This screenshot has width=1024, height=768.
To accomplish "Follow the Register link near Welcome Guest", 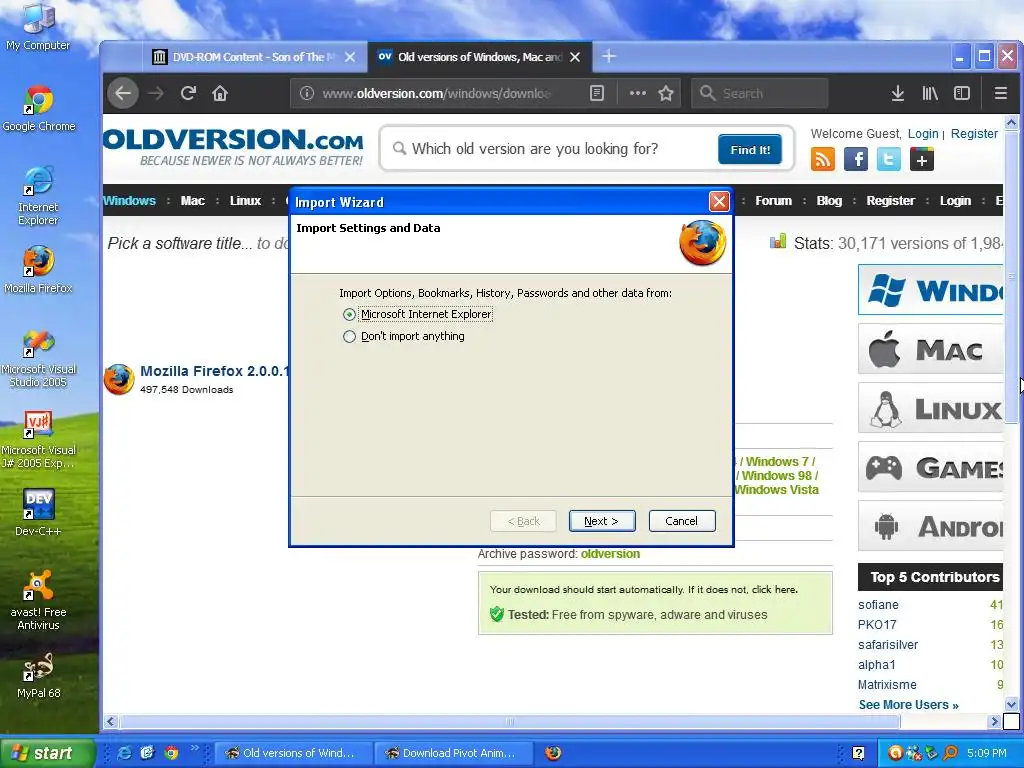I will [974, 134].
